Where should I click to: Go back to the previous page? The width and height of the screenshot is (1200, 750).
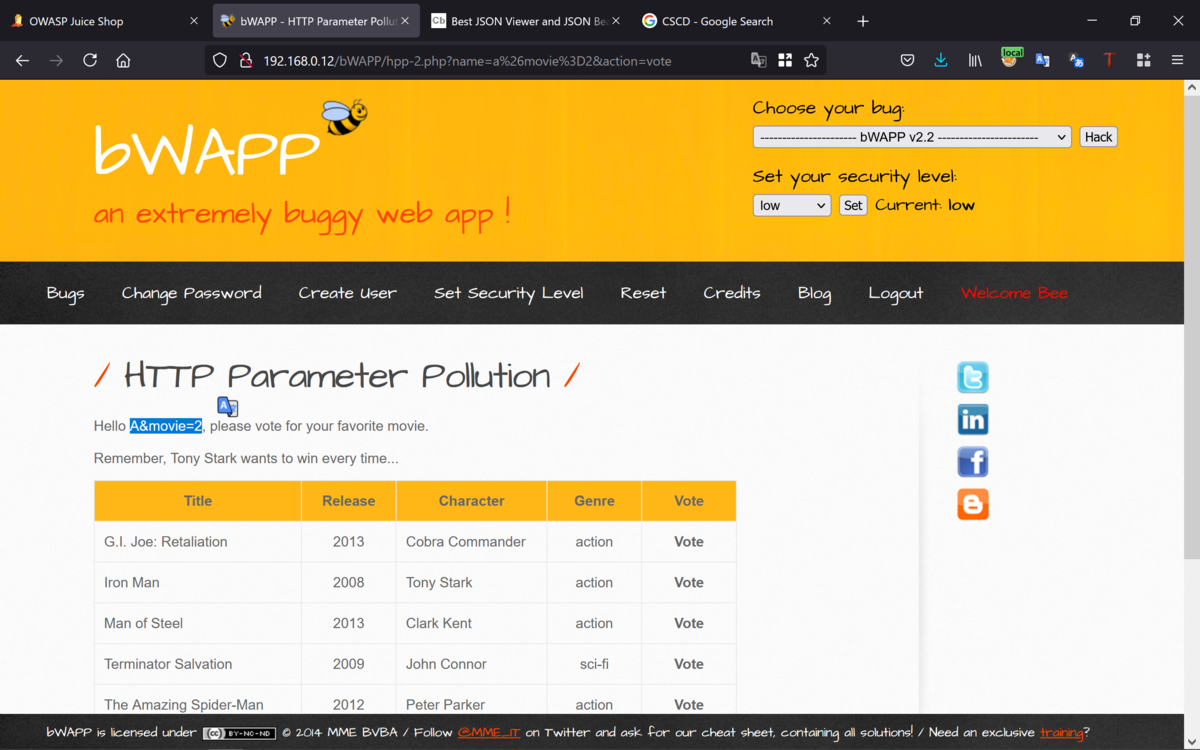pyautogui.click(x=22, y=61)
